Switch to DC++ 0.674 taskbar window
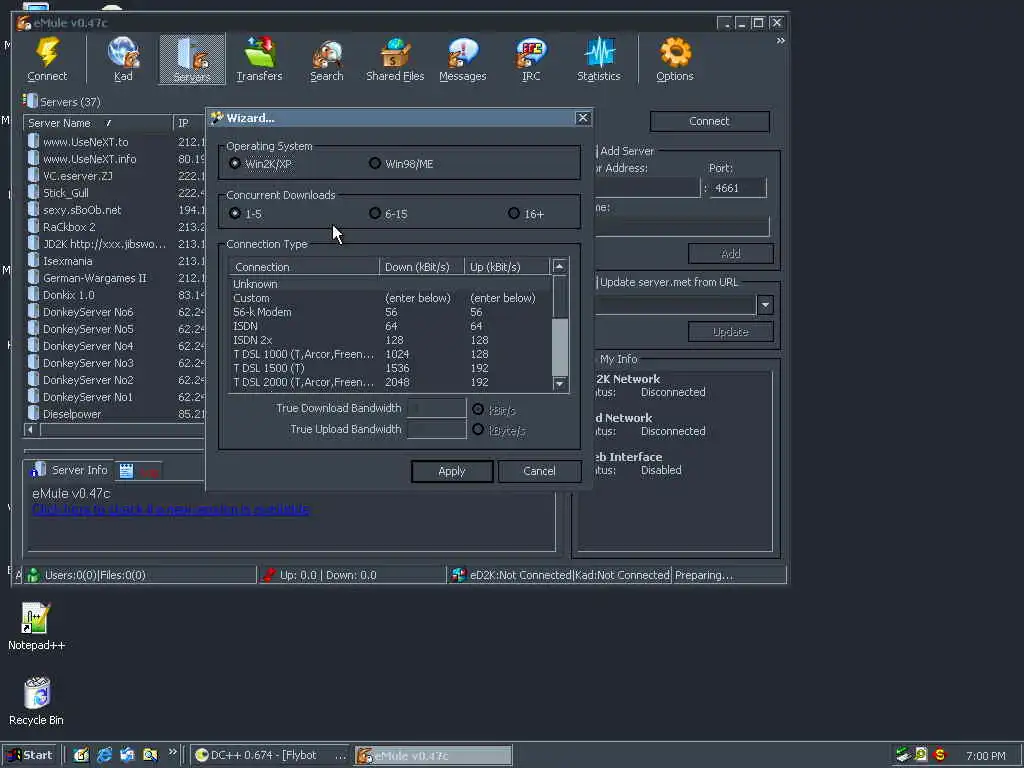 (271, 755)
